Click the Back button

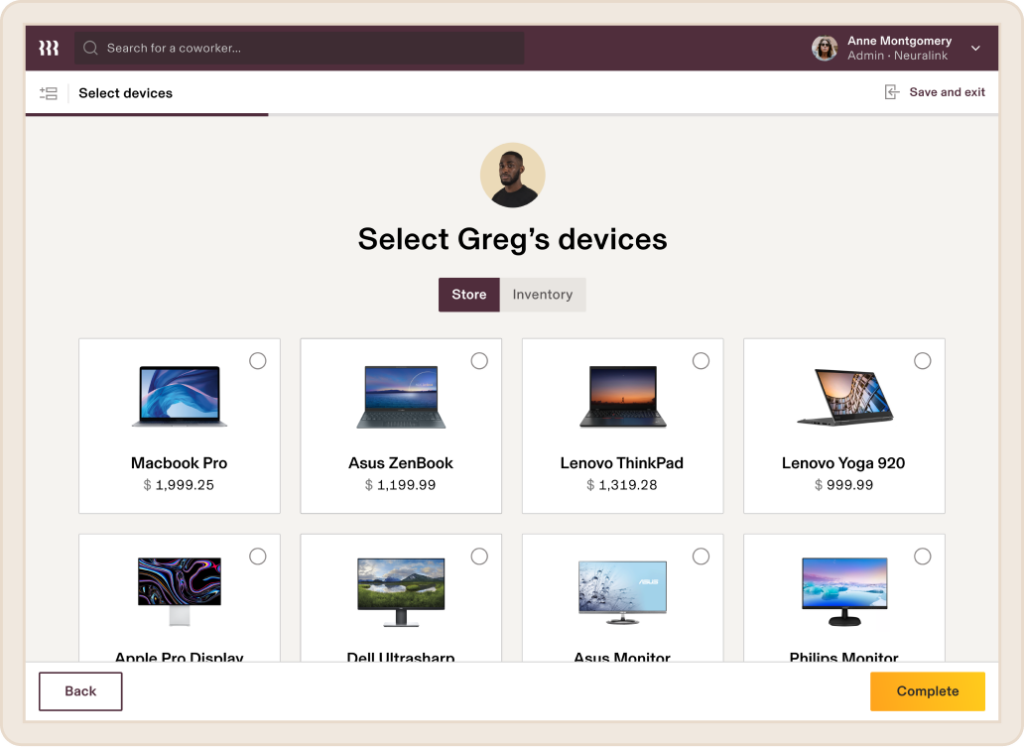pos(80,691)
